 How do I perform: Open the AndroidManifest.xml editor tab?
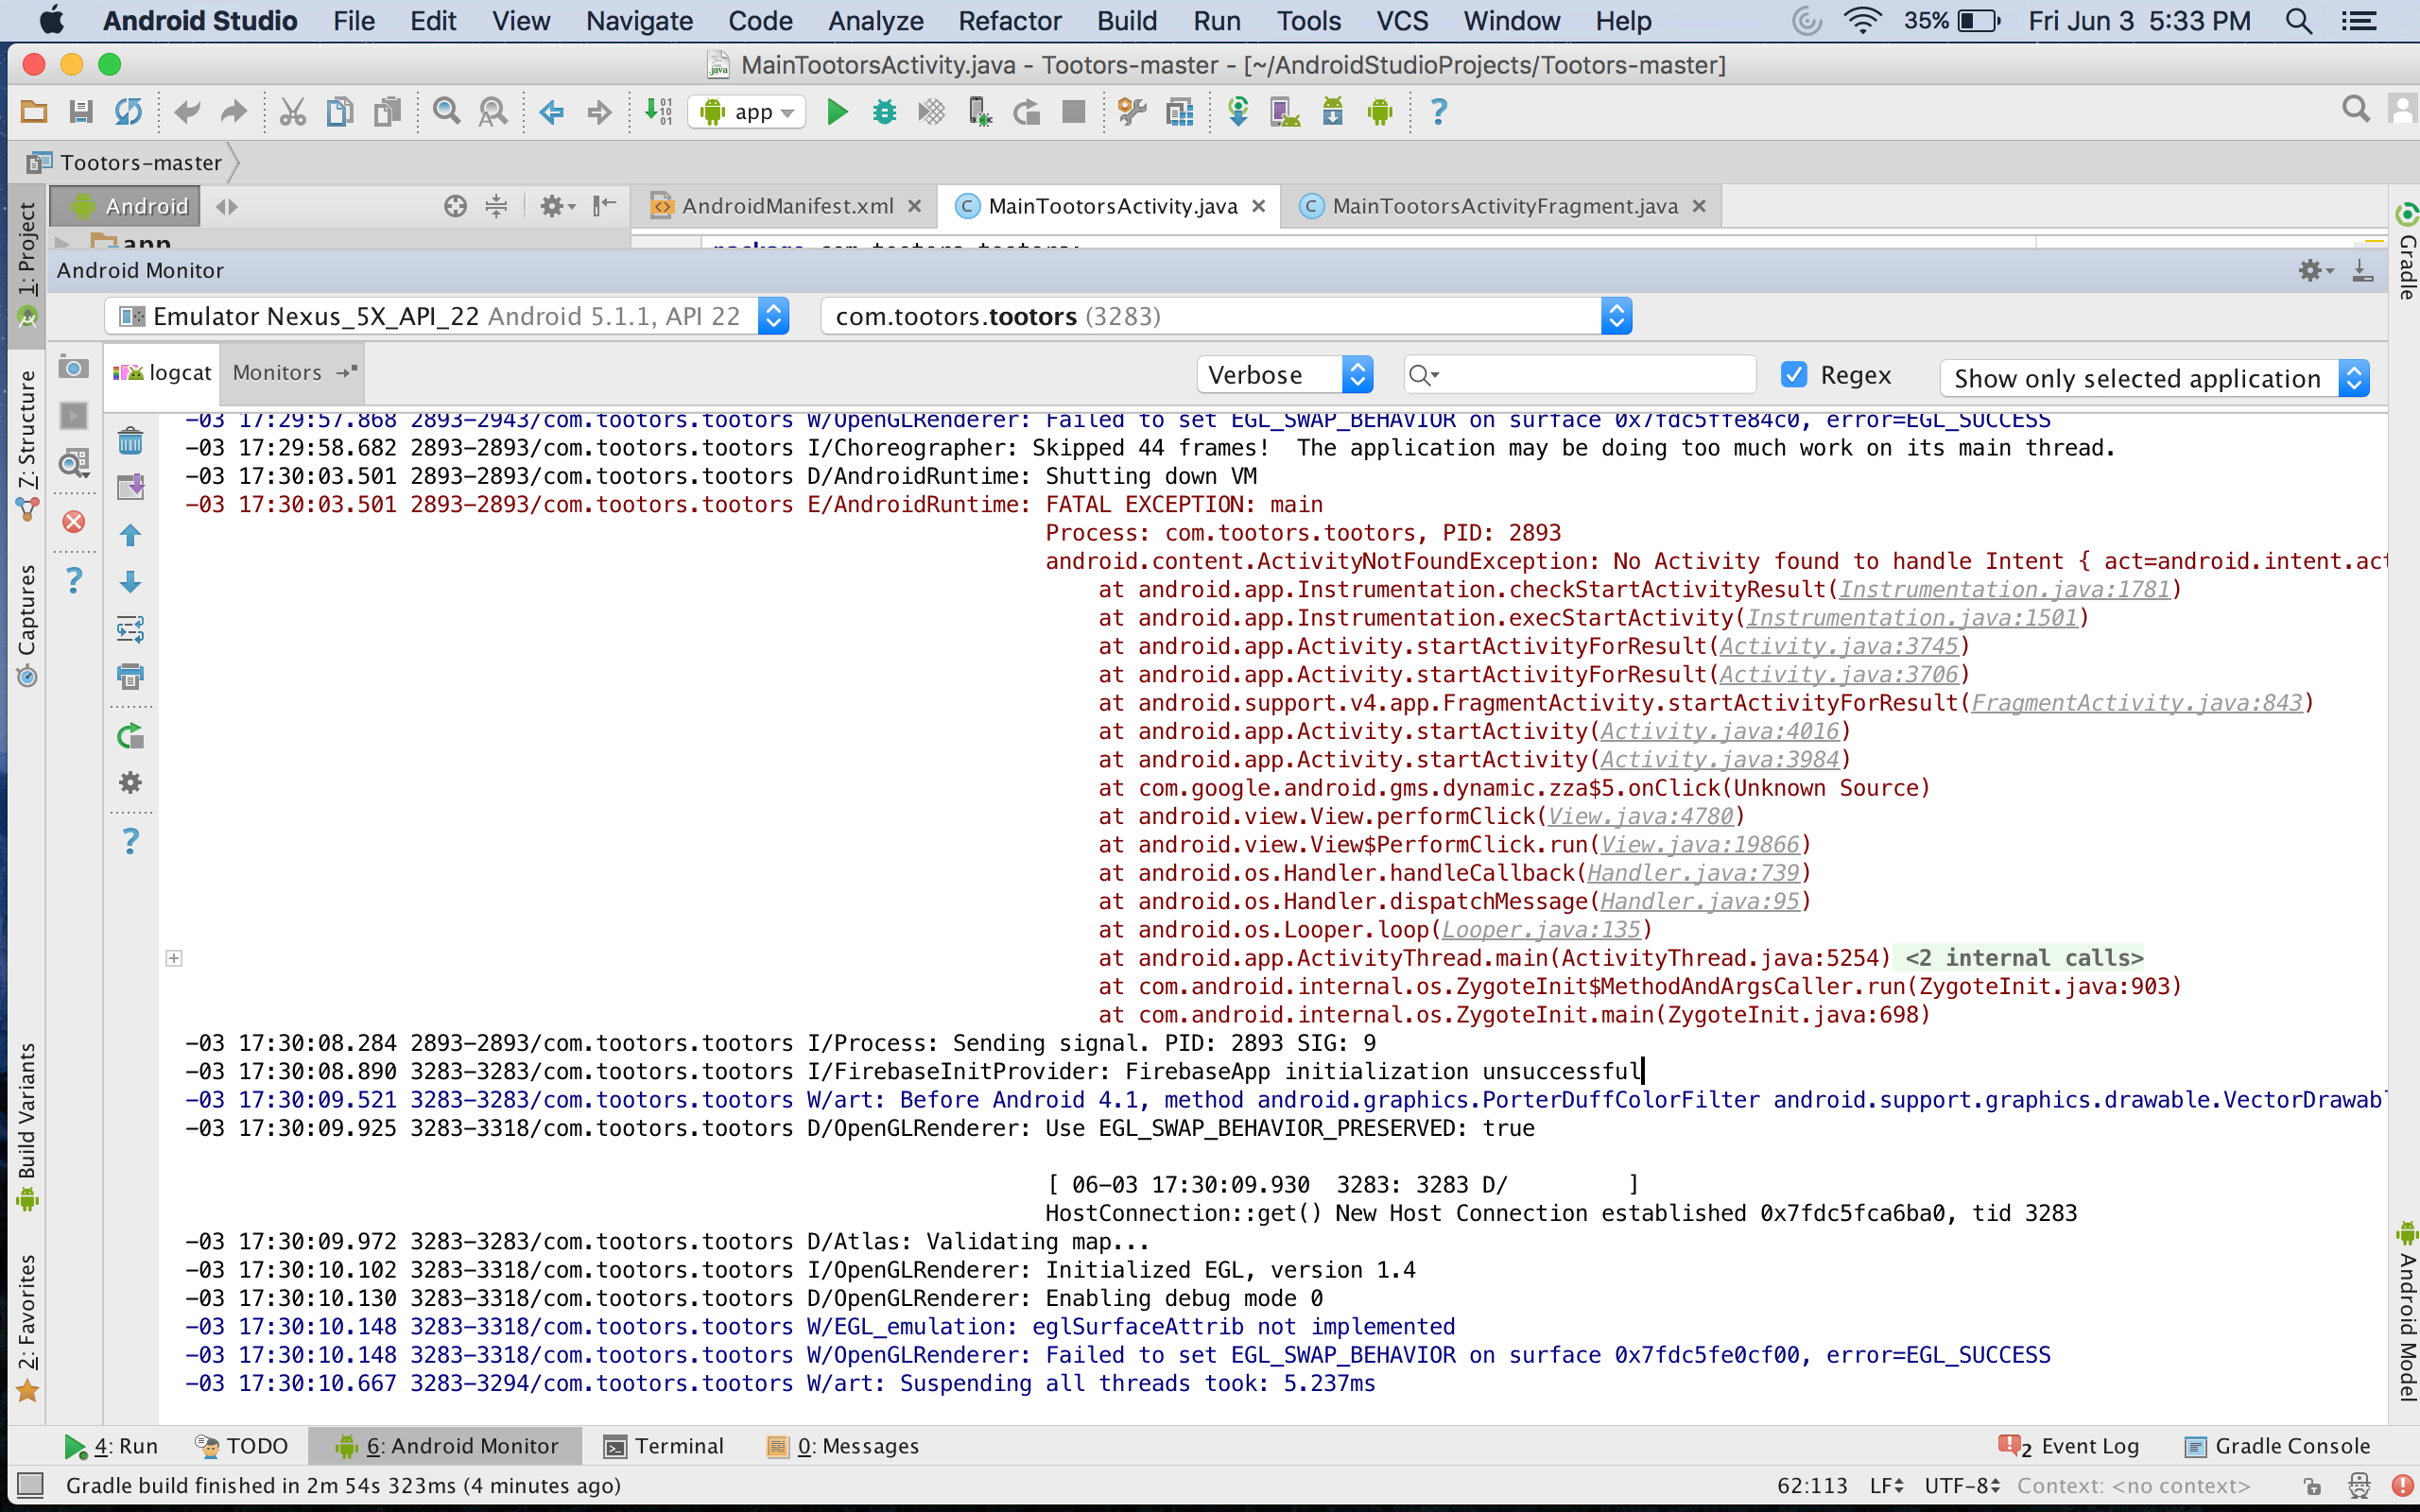pyautogui.click(x=786, y=206)
